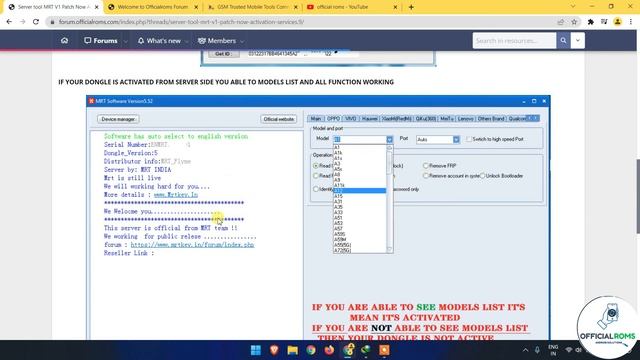The height and width of the screenshot is (360, 640).
Task: Open the Windows Start menu
Action: point(256,350)
